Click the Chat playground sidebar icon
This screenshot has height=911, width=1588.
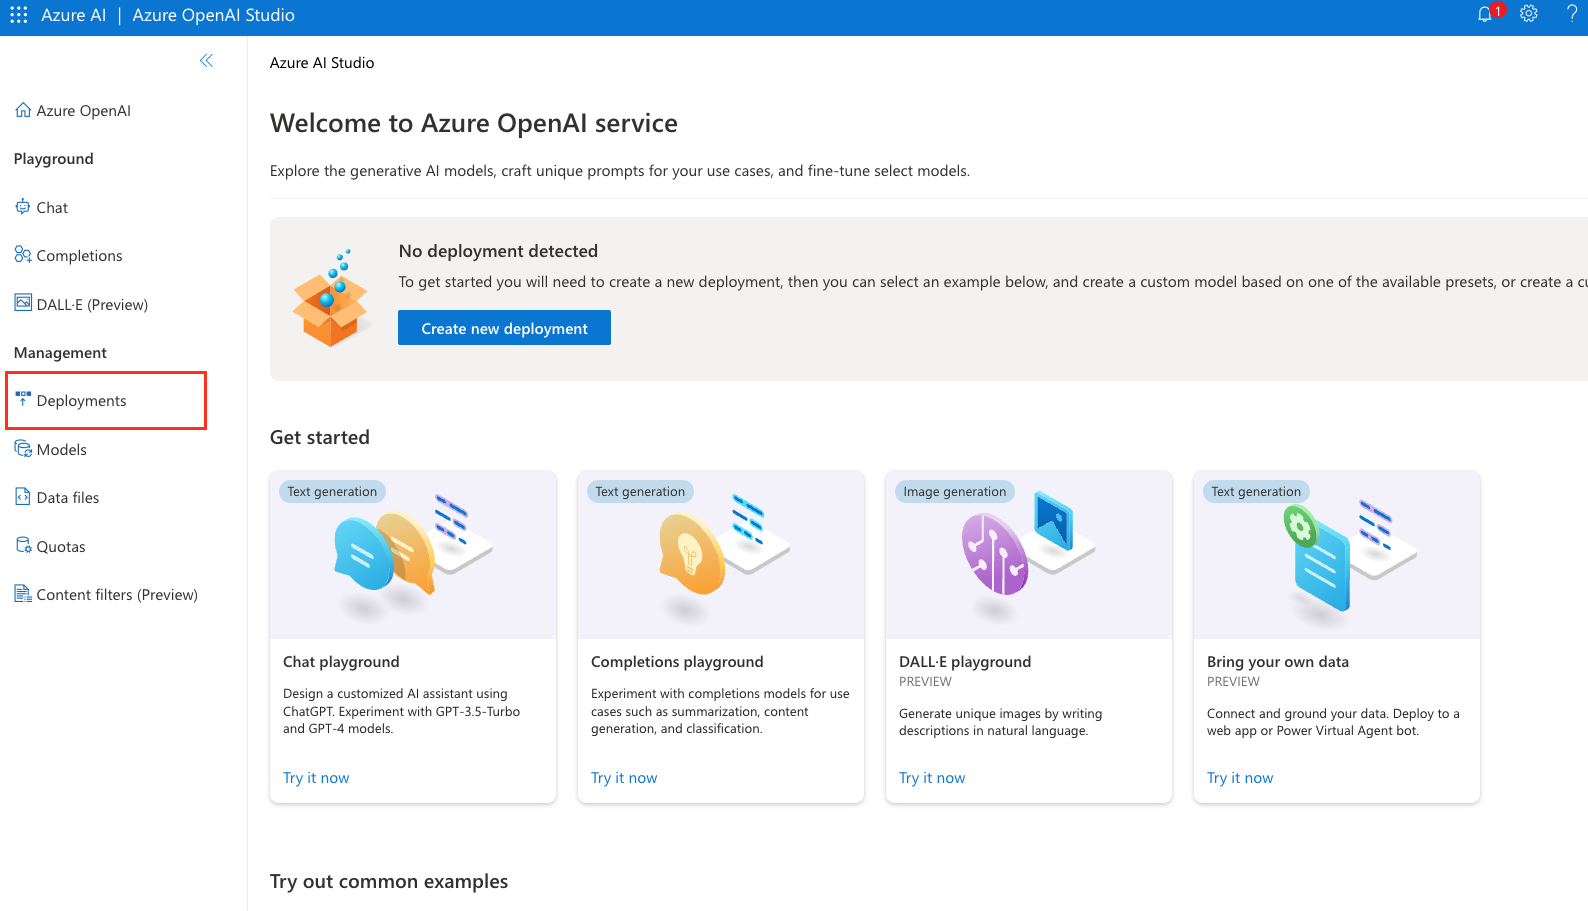point(23,207)
